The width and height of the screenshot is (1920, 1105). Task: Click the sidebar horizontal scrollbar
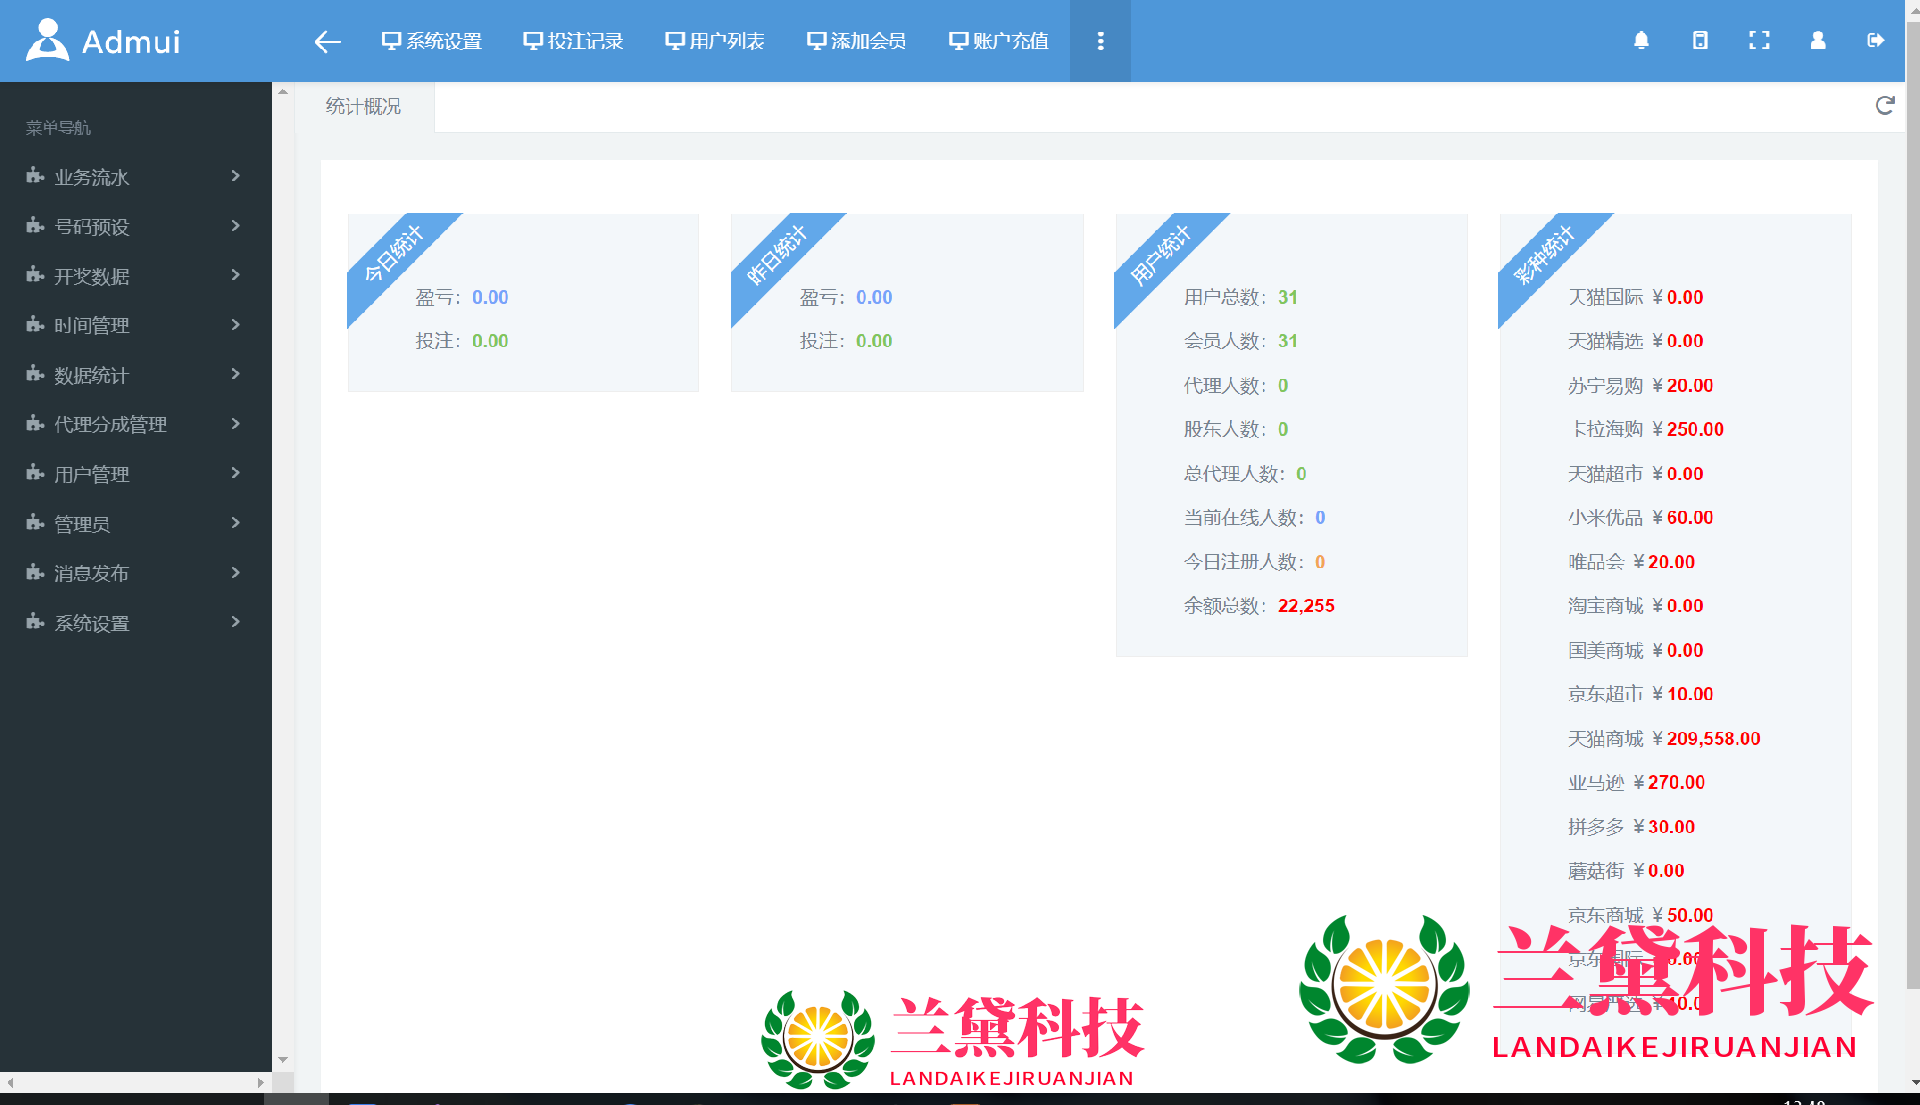pyautogui.click(x=135, y=1082)
